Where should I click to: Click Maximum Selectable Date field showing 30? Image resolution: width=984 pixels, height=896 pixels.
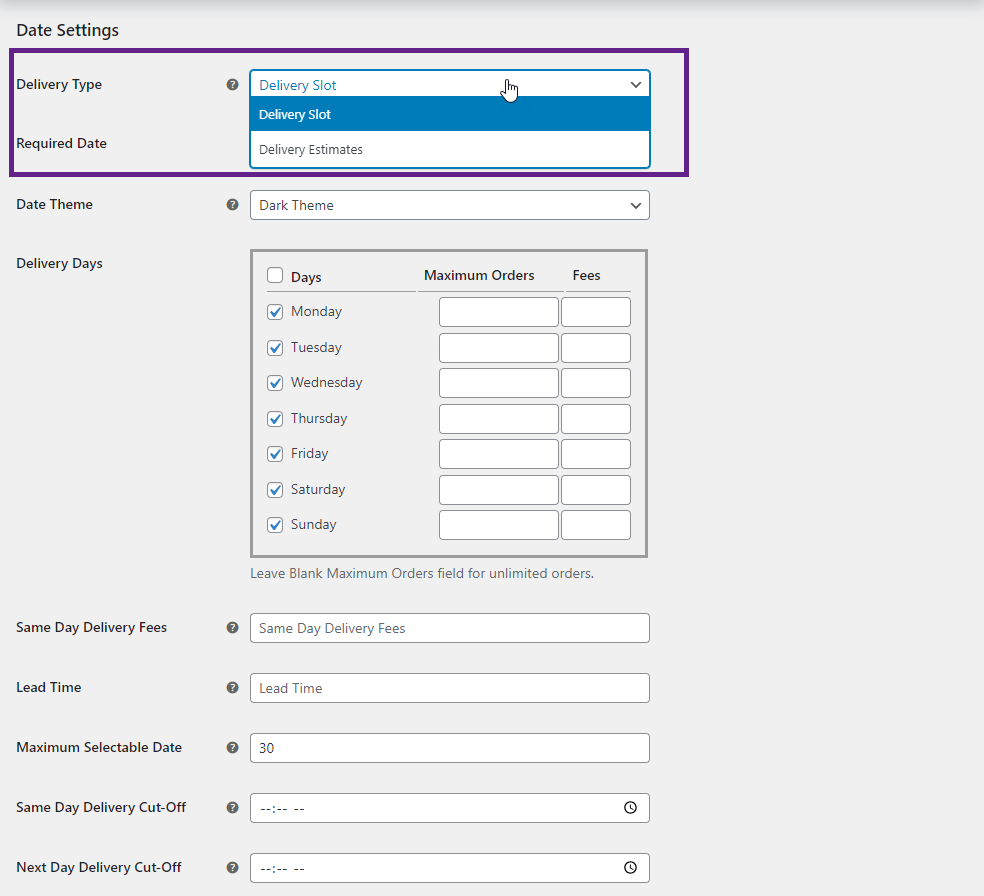click(449, 748)
